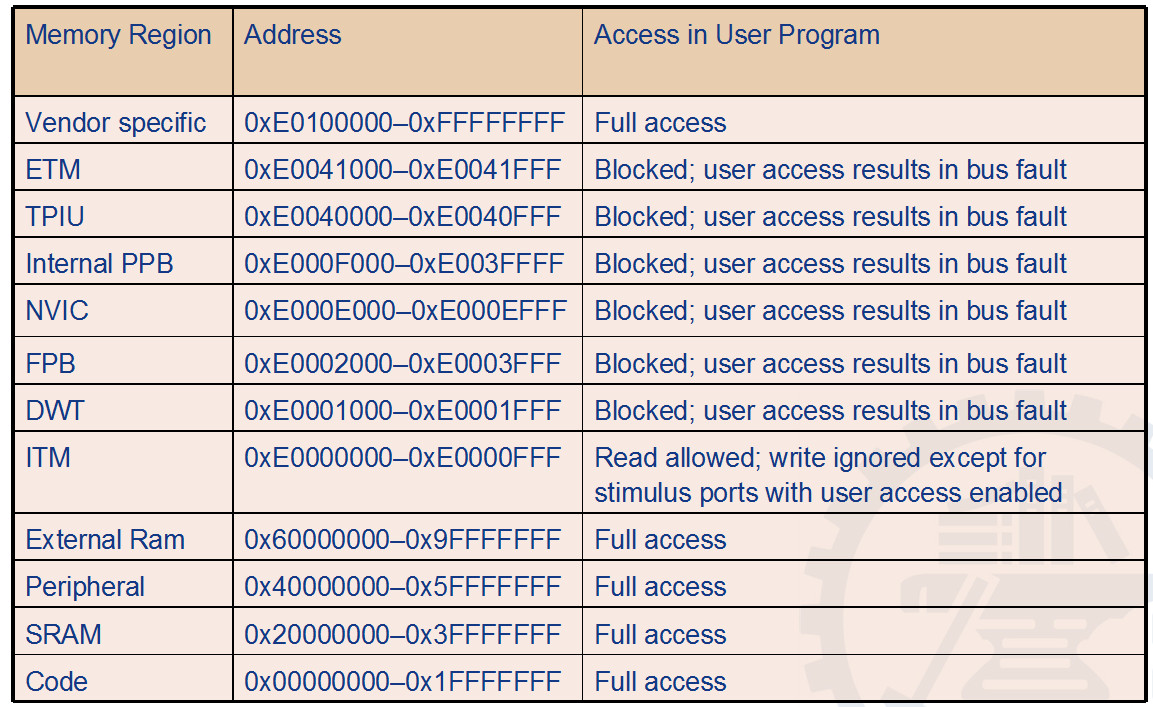Click the ITM memory region cell
1153x707 pixels.
(48, 458)
